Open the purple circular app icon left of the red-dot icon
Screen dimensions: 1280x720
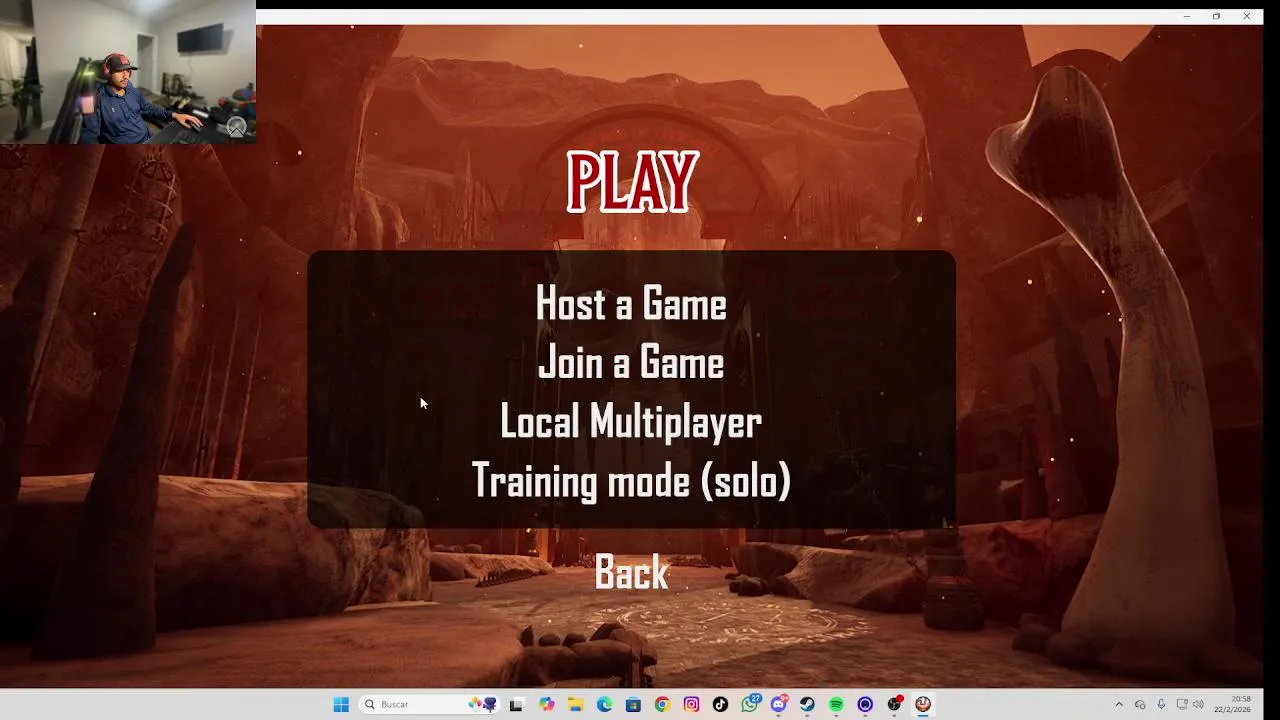coord(865,704)
